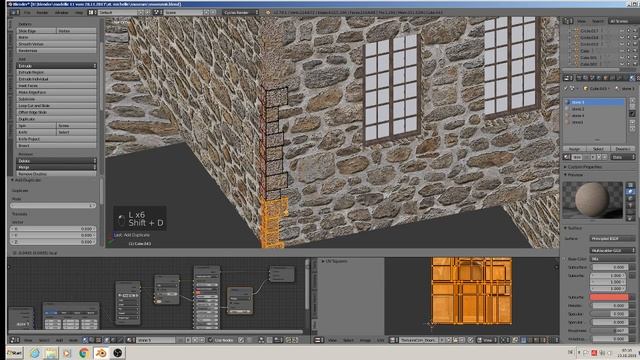
Task: Click the Remove Doubles button
Action: pos(57,174)
